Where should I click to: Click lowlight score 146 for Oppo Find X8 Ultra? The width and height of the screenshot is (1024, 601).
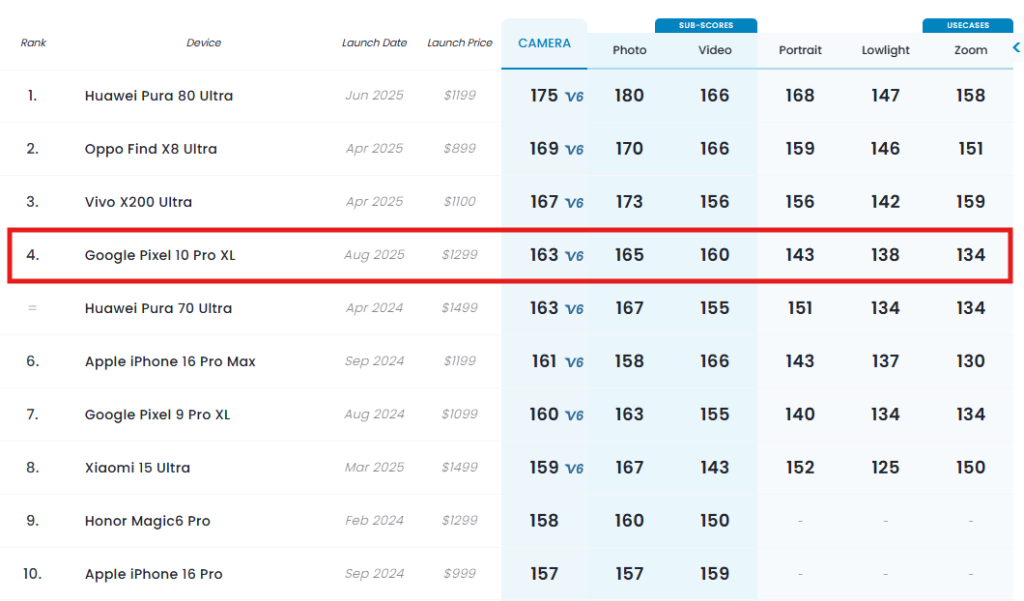coord(886,149)
